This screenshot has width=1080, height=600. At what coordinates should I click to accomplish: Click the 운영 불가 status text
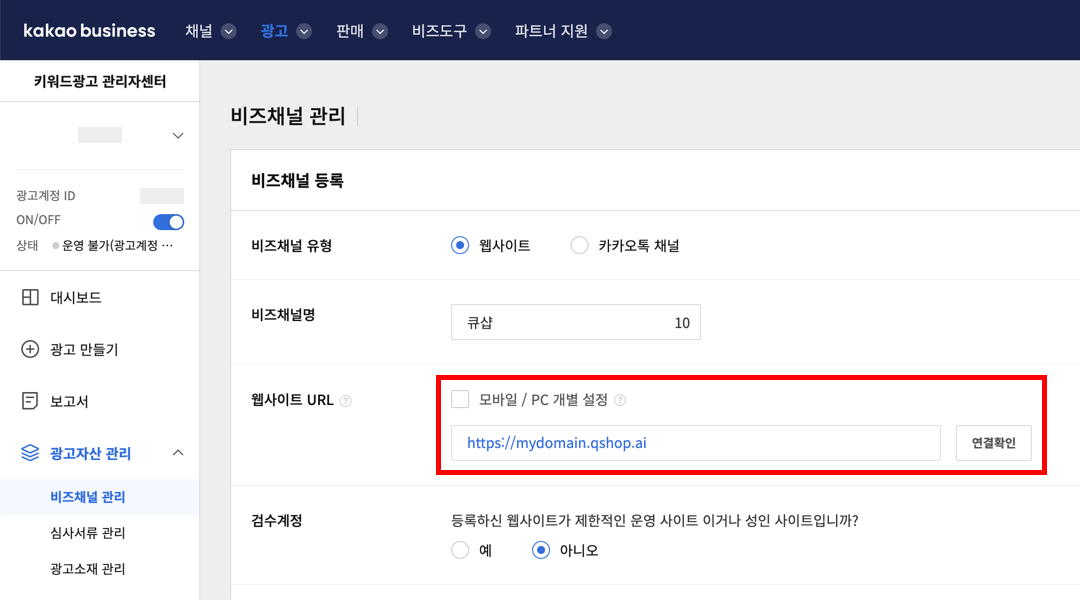click(117, 245)
